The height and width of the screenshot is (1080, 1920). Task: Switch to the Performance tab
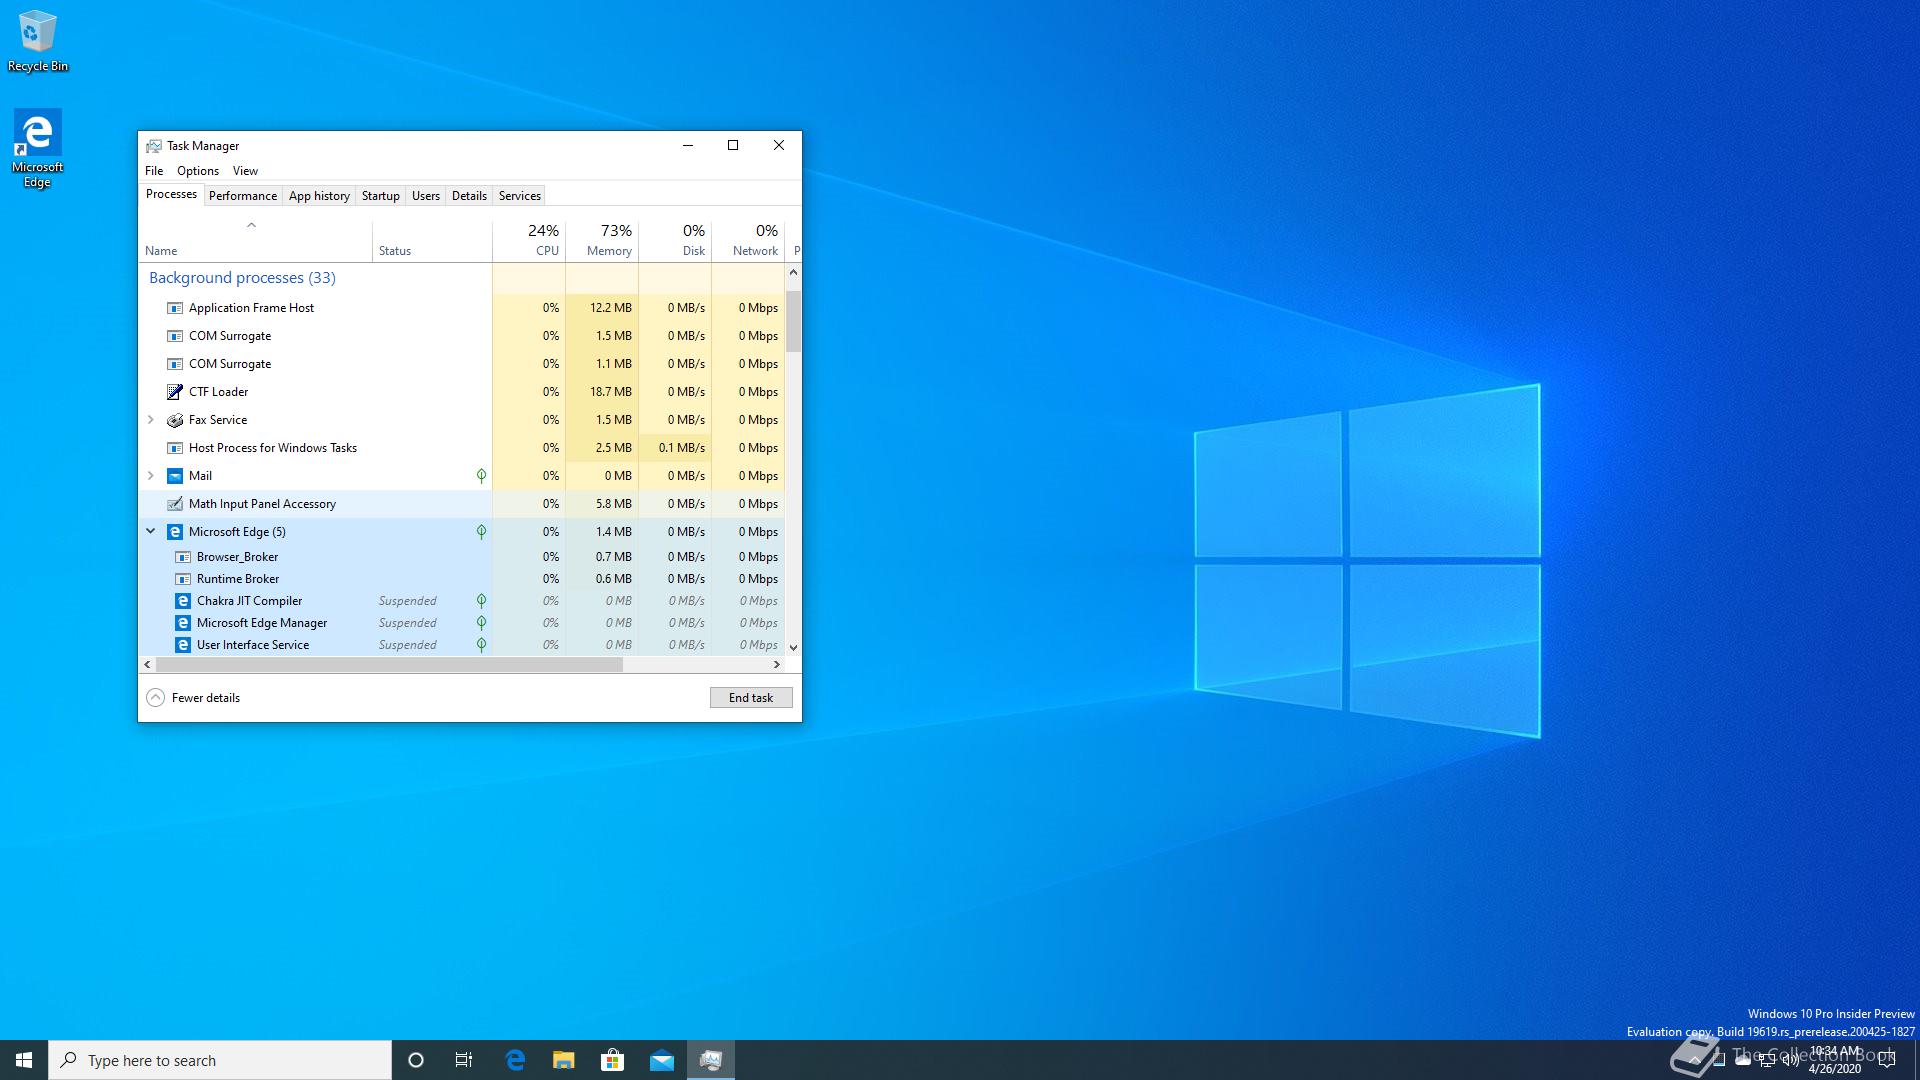(243, 196)
